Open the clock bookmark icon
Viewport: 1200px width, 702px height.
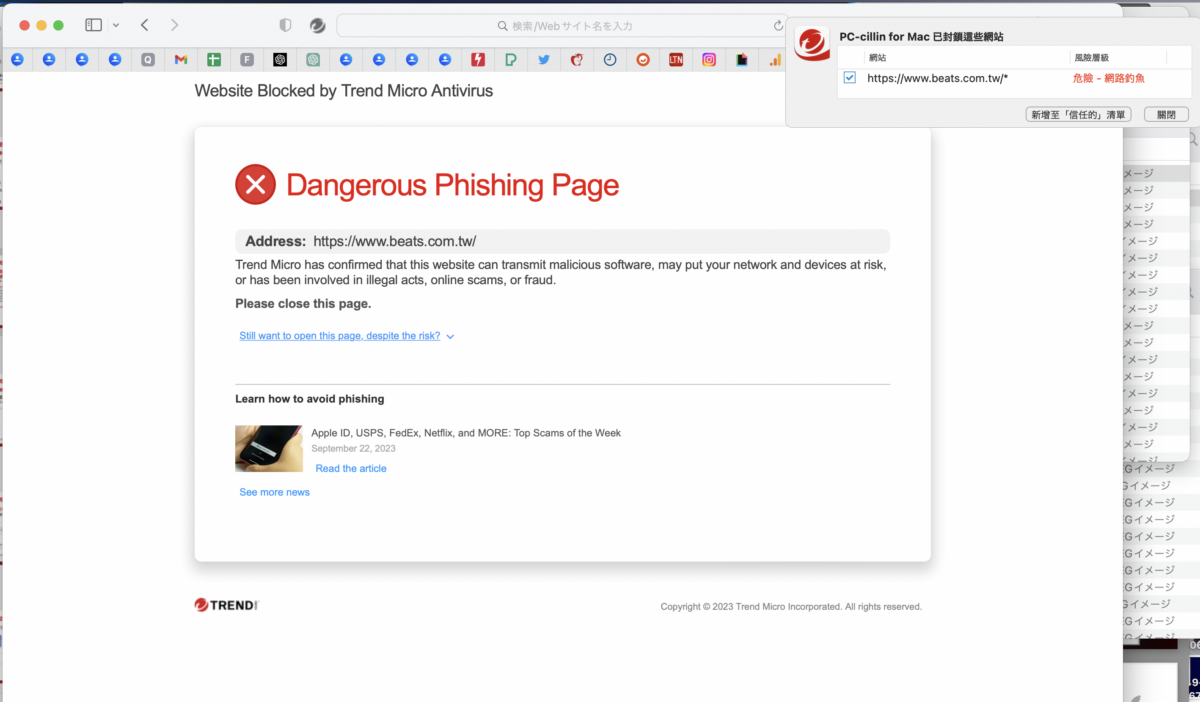tap(610, 60)
